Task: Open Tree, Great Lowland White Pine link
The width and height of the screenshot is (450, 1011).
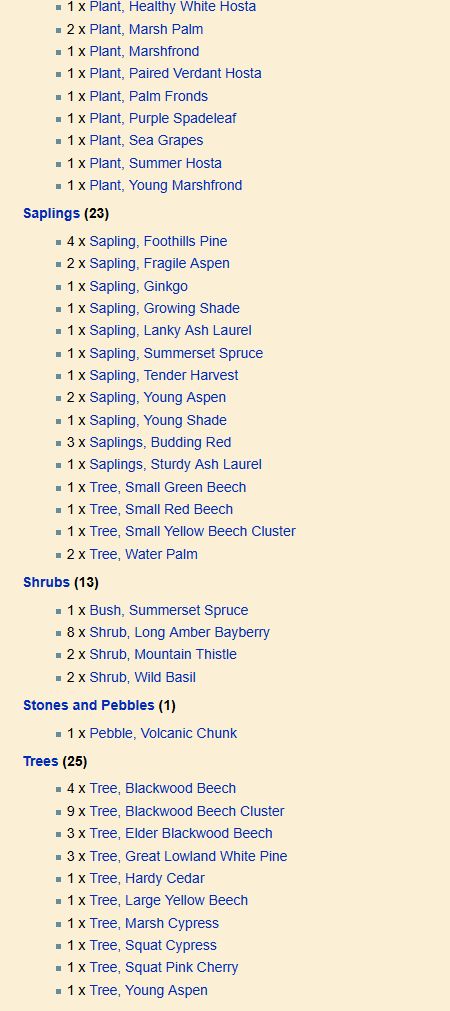Action: tap(188, 856)
